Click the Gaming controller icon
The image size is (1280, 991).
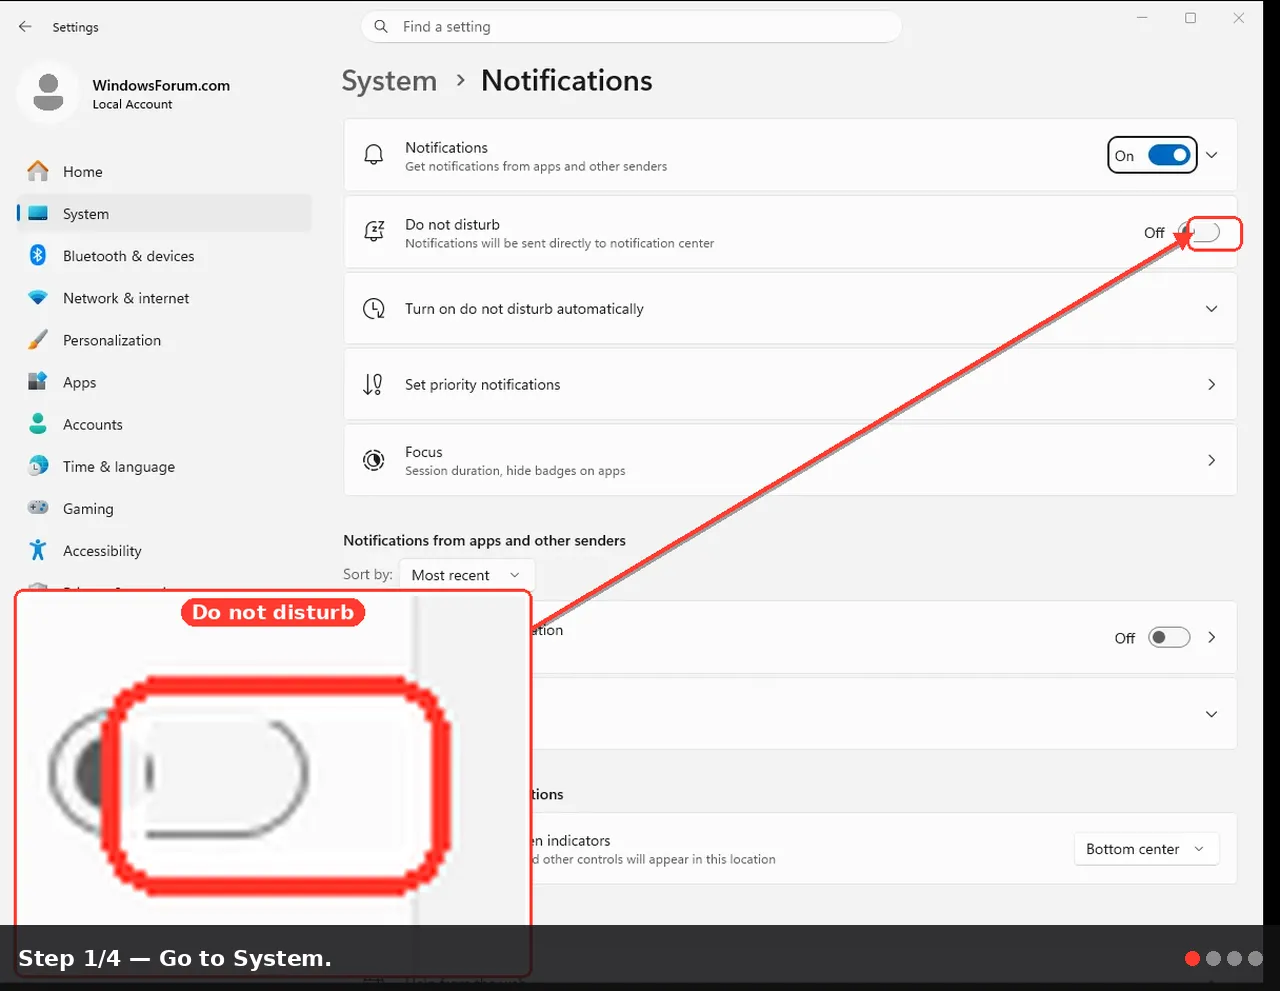pos(38,508)
